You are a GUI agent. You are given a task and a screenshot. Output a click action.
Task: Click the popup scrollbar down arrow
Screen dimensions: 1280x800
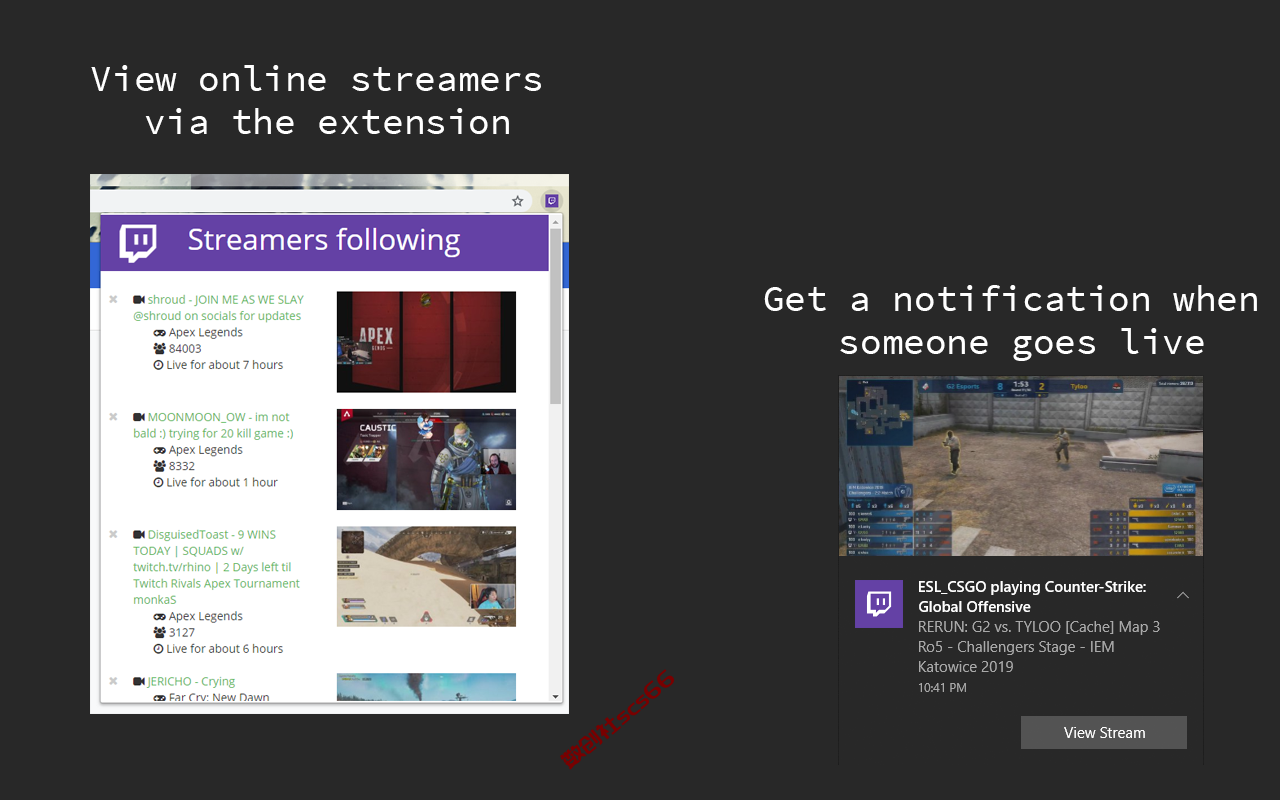pyautogui.click(x=556, y=696)
